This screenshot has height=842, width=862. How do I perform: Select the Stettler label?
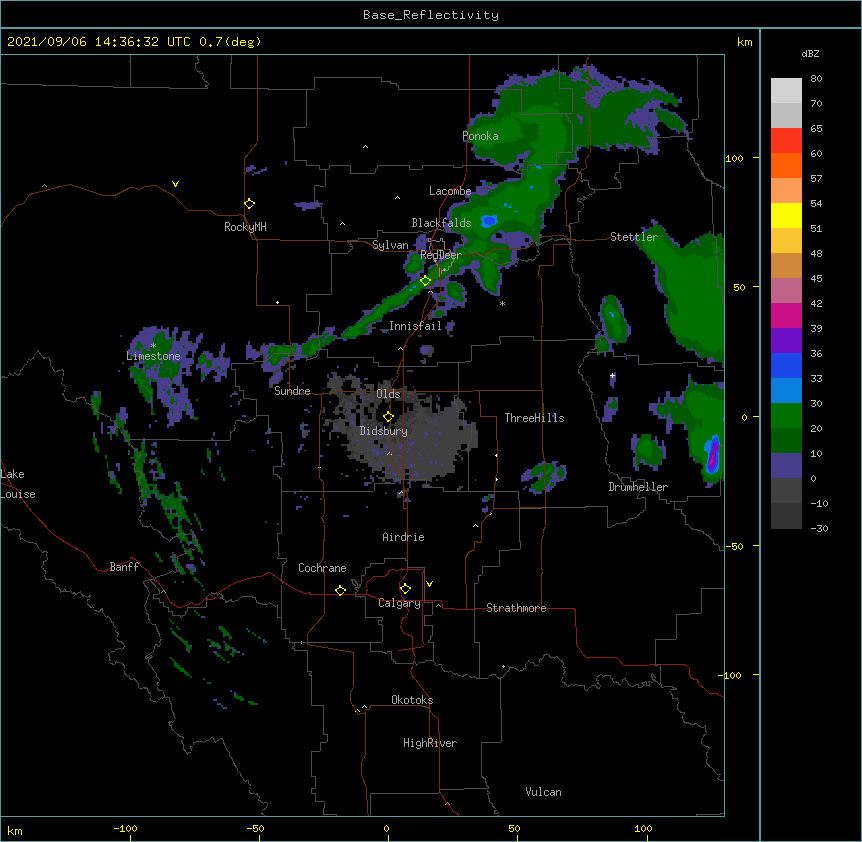coord(634,237)
